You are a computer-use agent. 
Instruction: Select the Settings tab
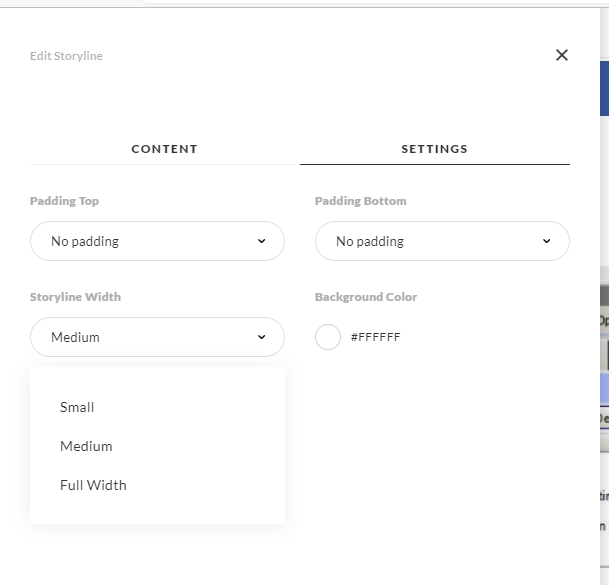pos(434,149)
